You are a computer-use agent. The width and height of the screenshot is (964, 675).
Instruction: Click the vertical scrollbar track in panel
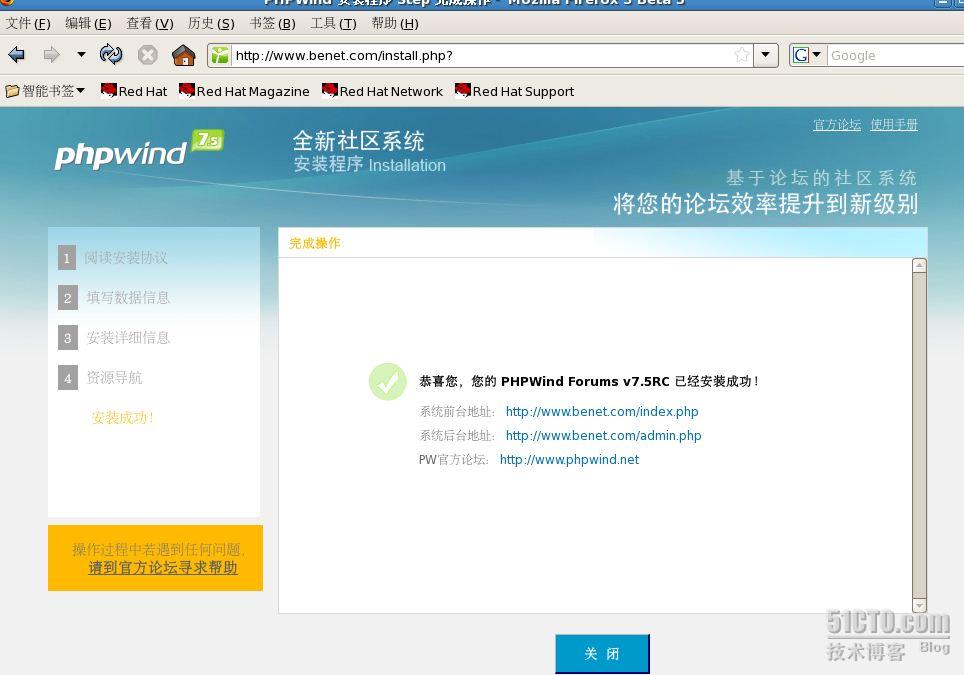(919, 435)
